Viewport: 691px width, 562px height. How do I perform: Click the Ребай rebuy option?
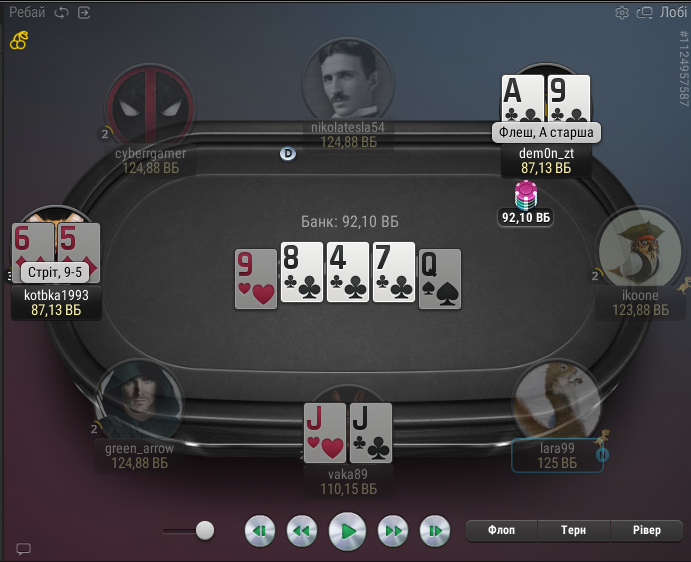[27, 12]
